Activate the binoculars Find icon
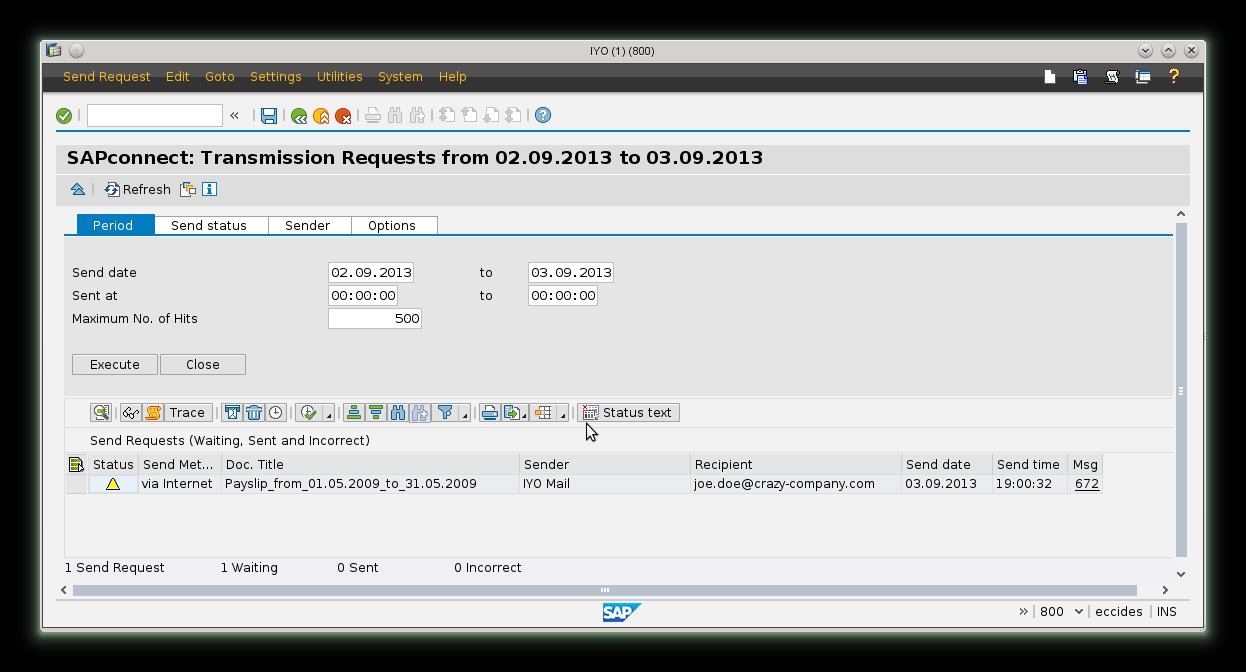The height and width of the screenshot is (672, 1246). (396, 412)
